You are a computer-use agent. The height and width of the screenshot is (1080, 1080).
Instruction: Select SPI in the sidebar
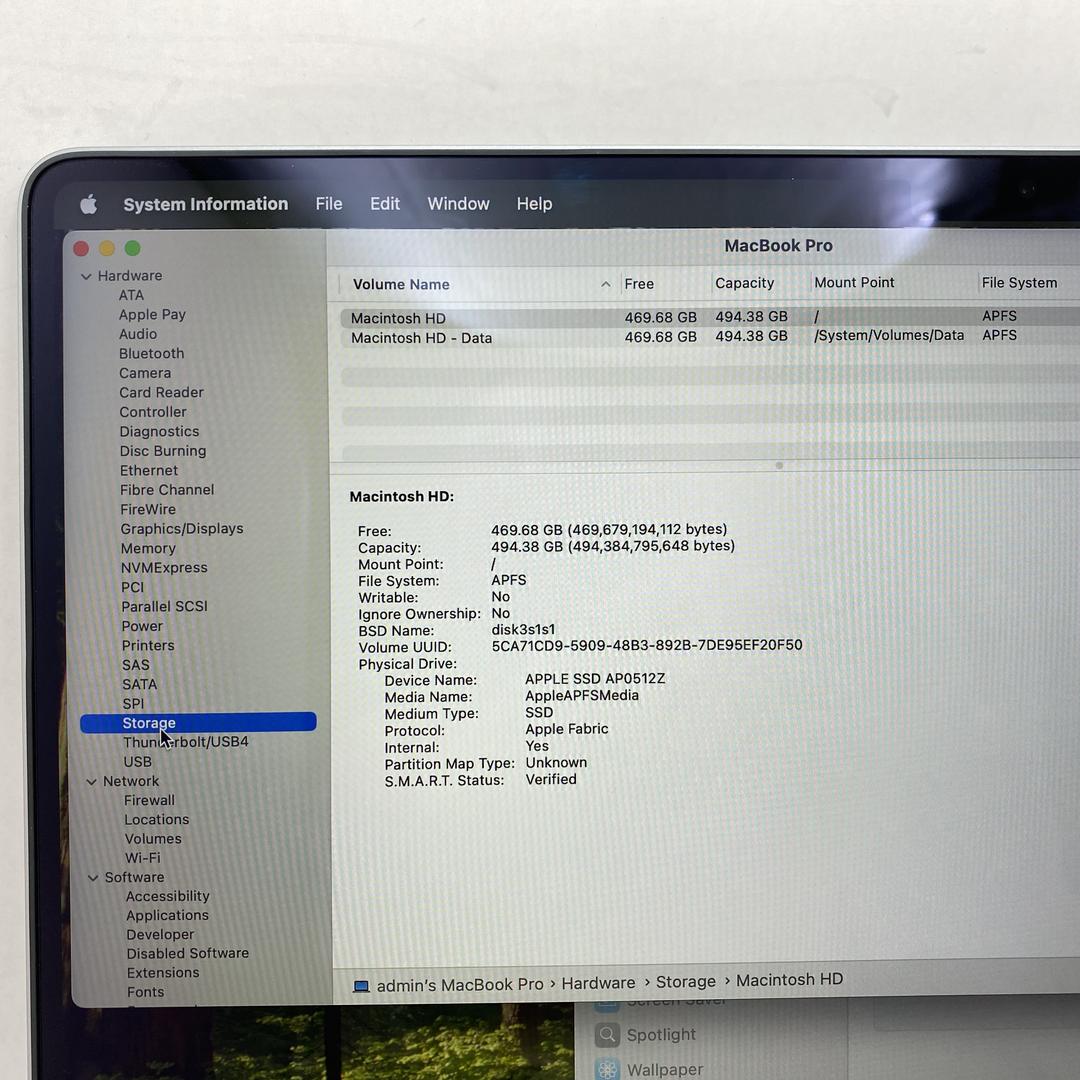pyautogui.click(x=133, y=703)
